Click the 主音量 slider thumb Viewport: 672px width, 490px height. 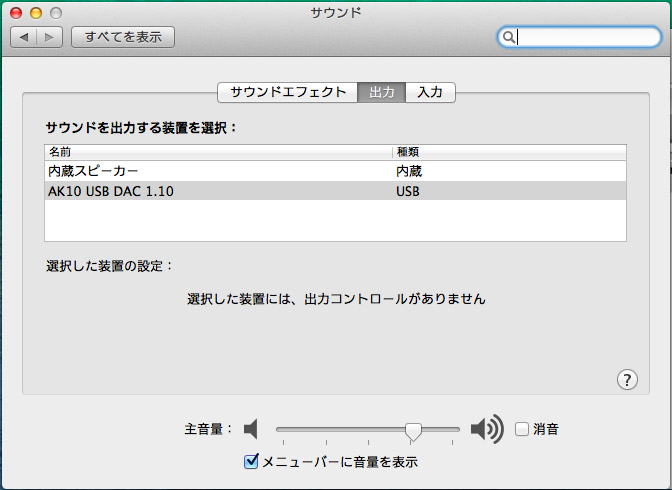pos(413,431)
